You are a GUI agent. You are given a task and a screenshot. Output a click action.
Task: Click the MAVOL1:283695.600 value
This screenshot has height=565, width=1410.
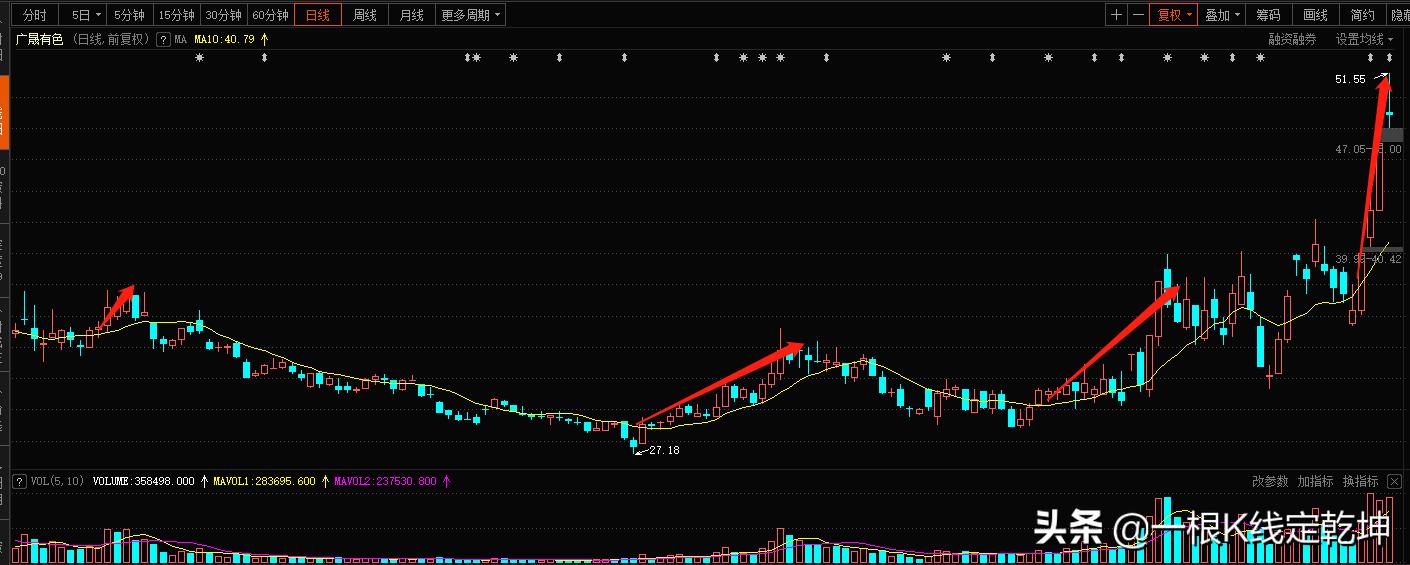pyautogui.click(x=264, y=481)
